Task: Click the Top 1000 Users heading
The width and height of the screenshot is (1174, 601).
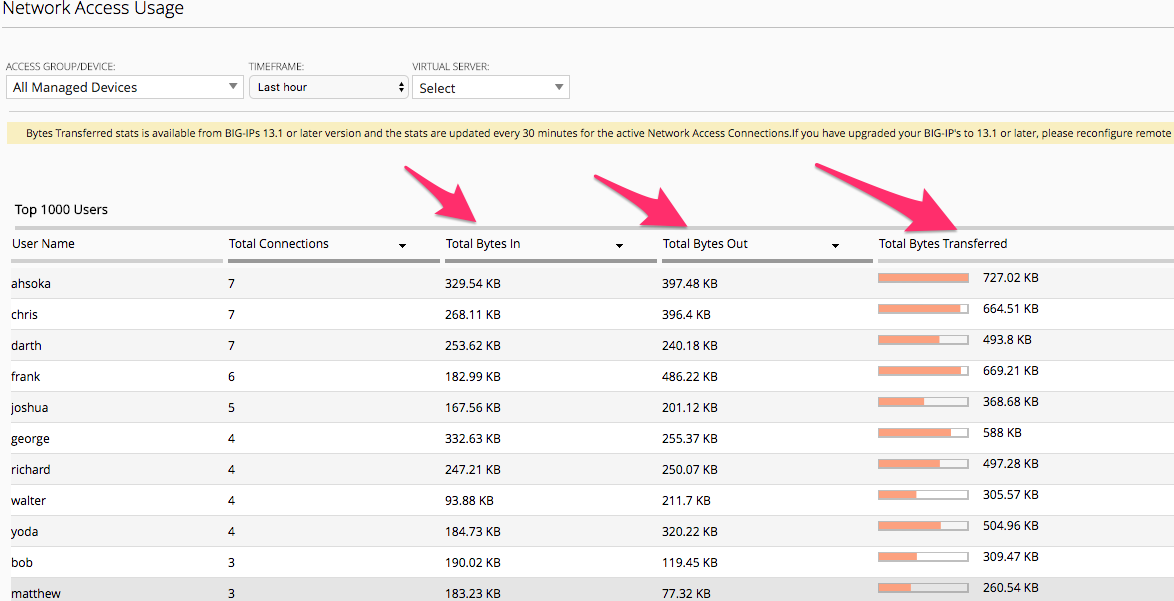Action: (x=61, y=210)
